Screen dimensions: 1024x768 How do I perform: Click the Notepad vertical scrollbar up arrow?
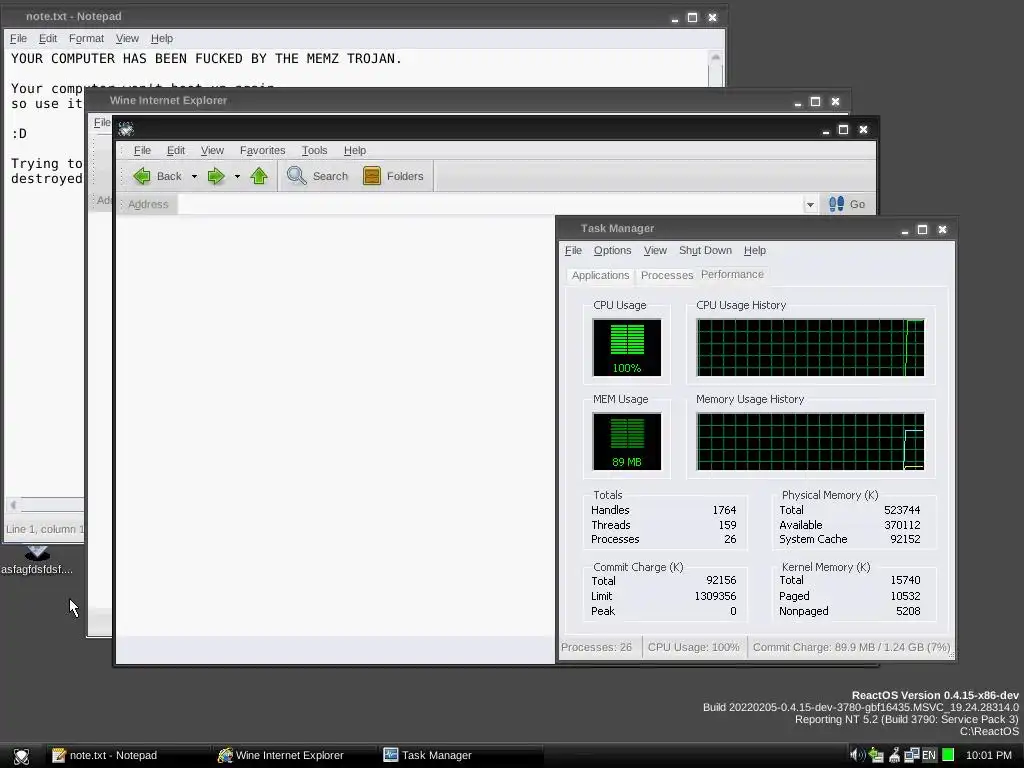coord(716,58)
